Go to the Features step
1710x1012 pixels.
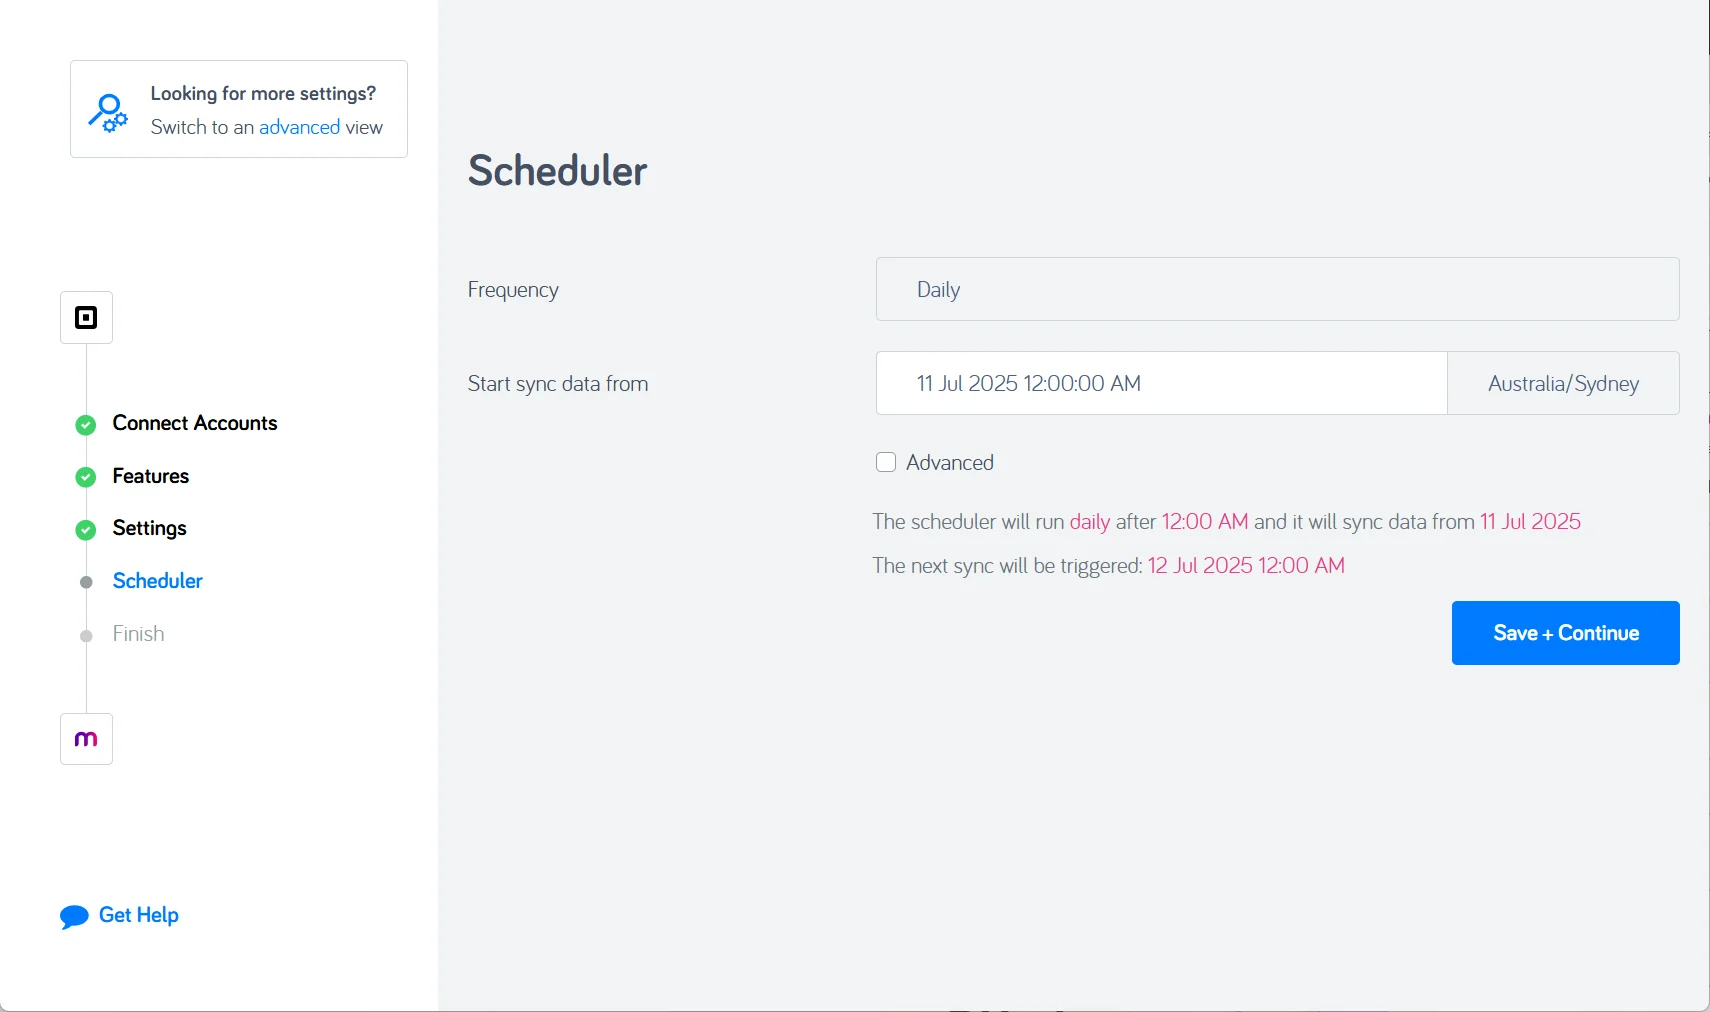pyautogui.click(x=151, y=476)
